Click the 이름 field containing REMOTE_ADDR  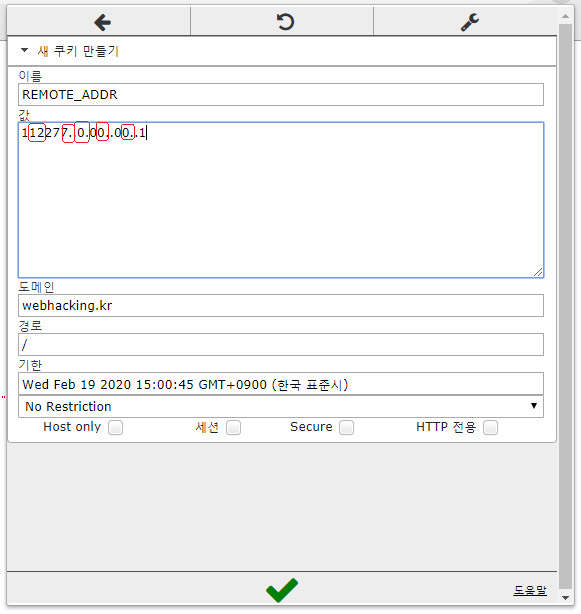tap(281, 94)
